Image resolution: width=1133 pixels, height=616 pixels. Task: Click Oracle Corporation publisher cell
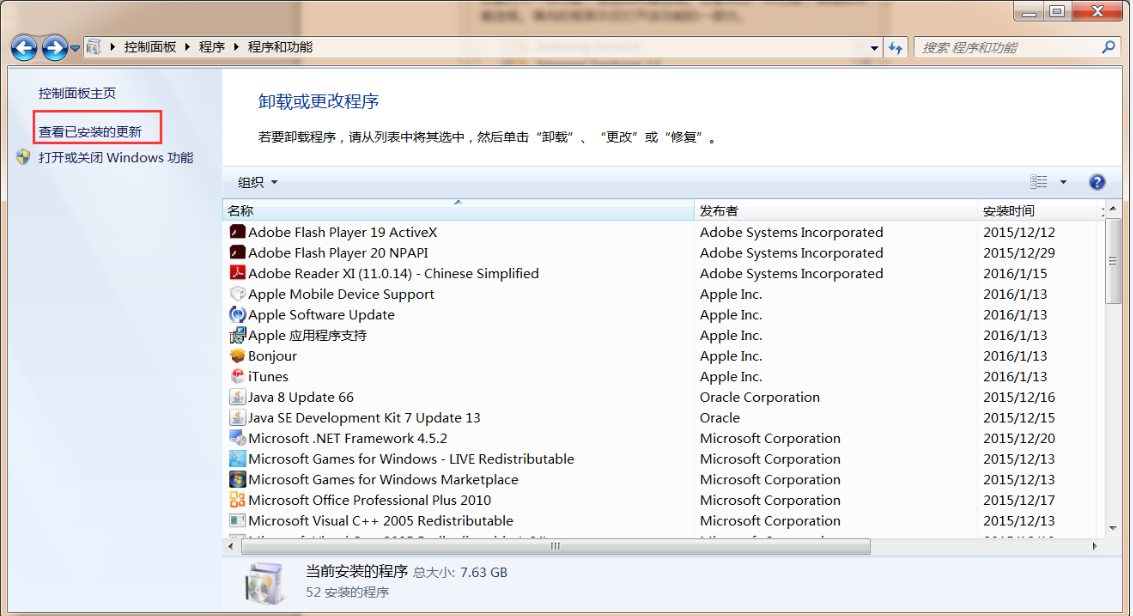[x=759, y=397]
